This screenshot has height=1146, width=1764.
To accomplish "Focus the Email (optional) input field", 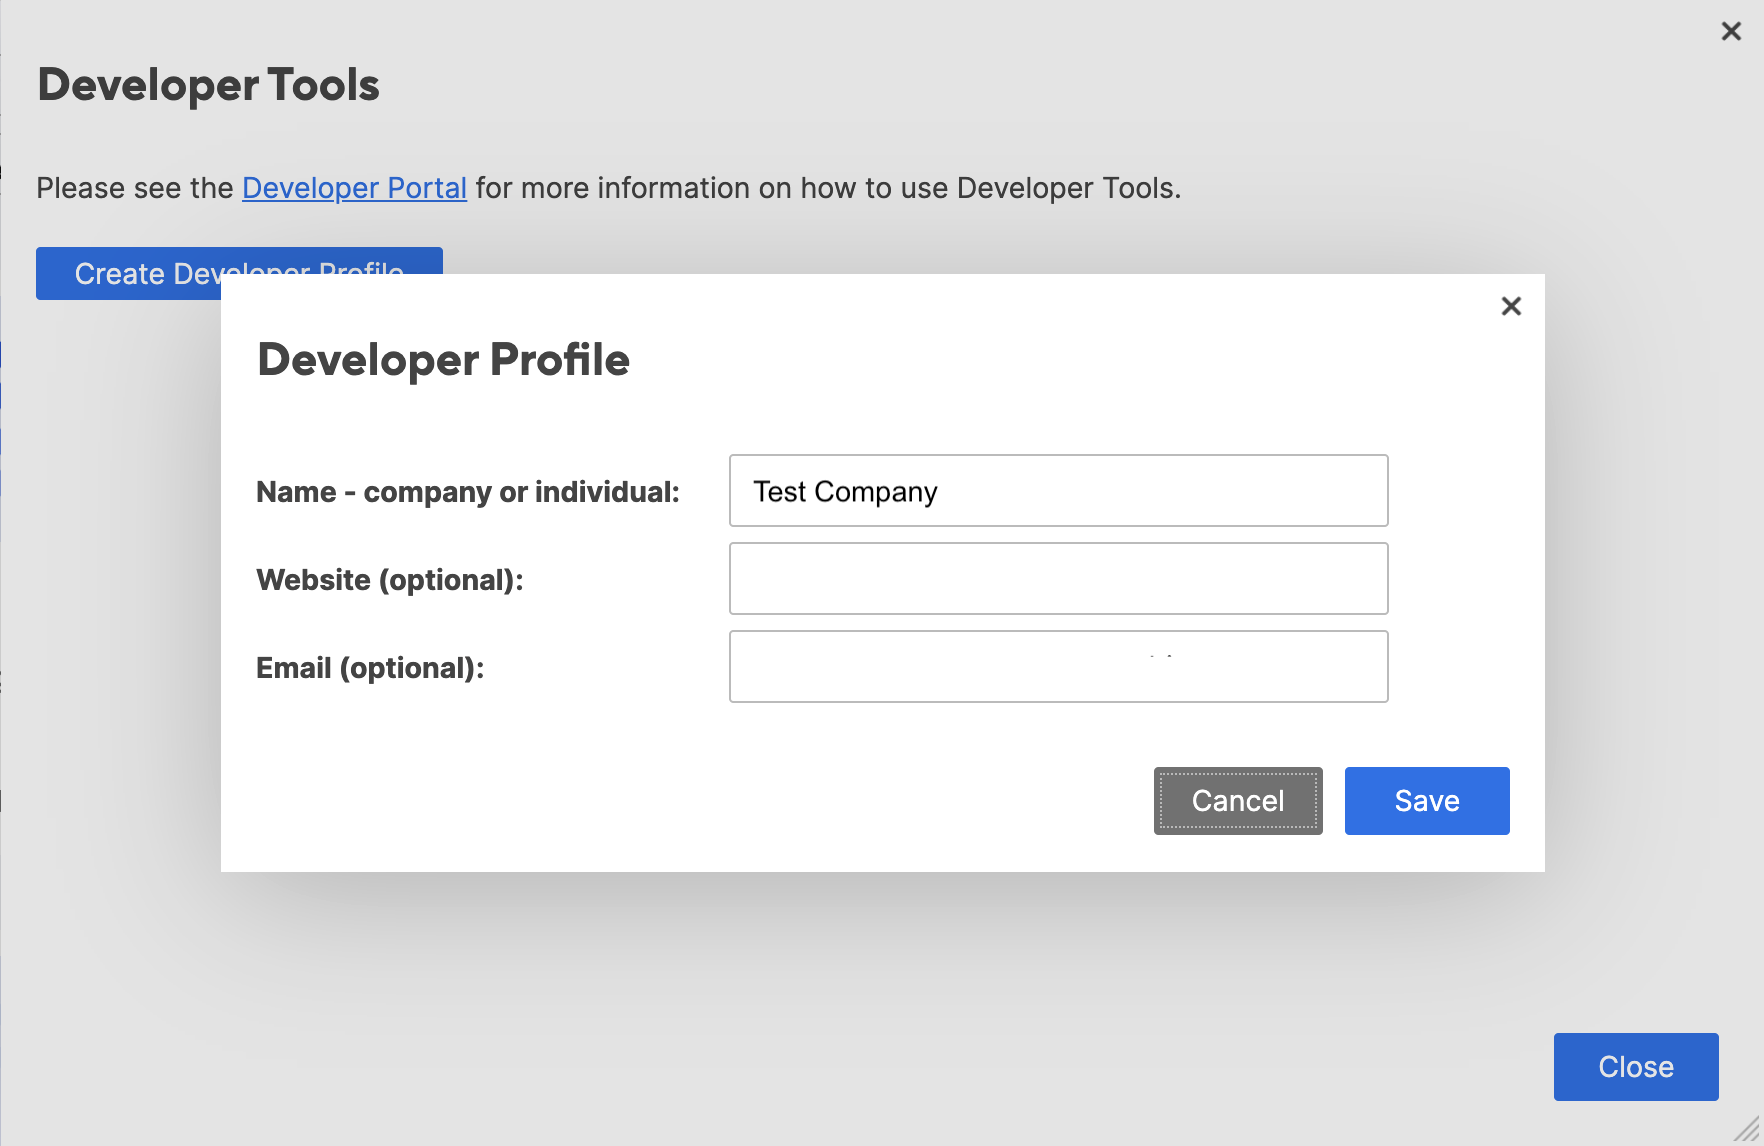I will 1058,667.
